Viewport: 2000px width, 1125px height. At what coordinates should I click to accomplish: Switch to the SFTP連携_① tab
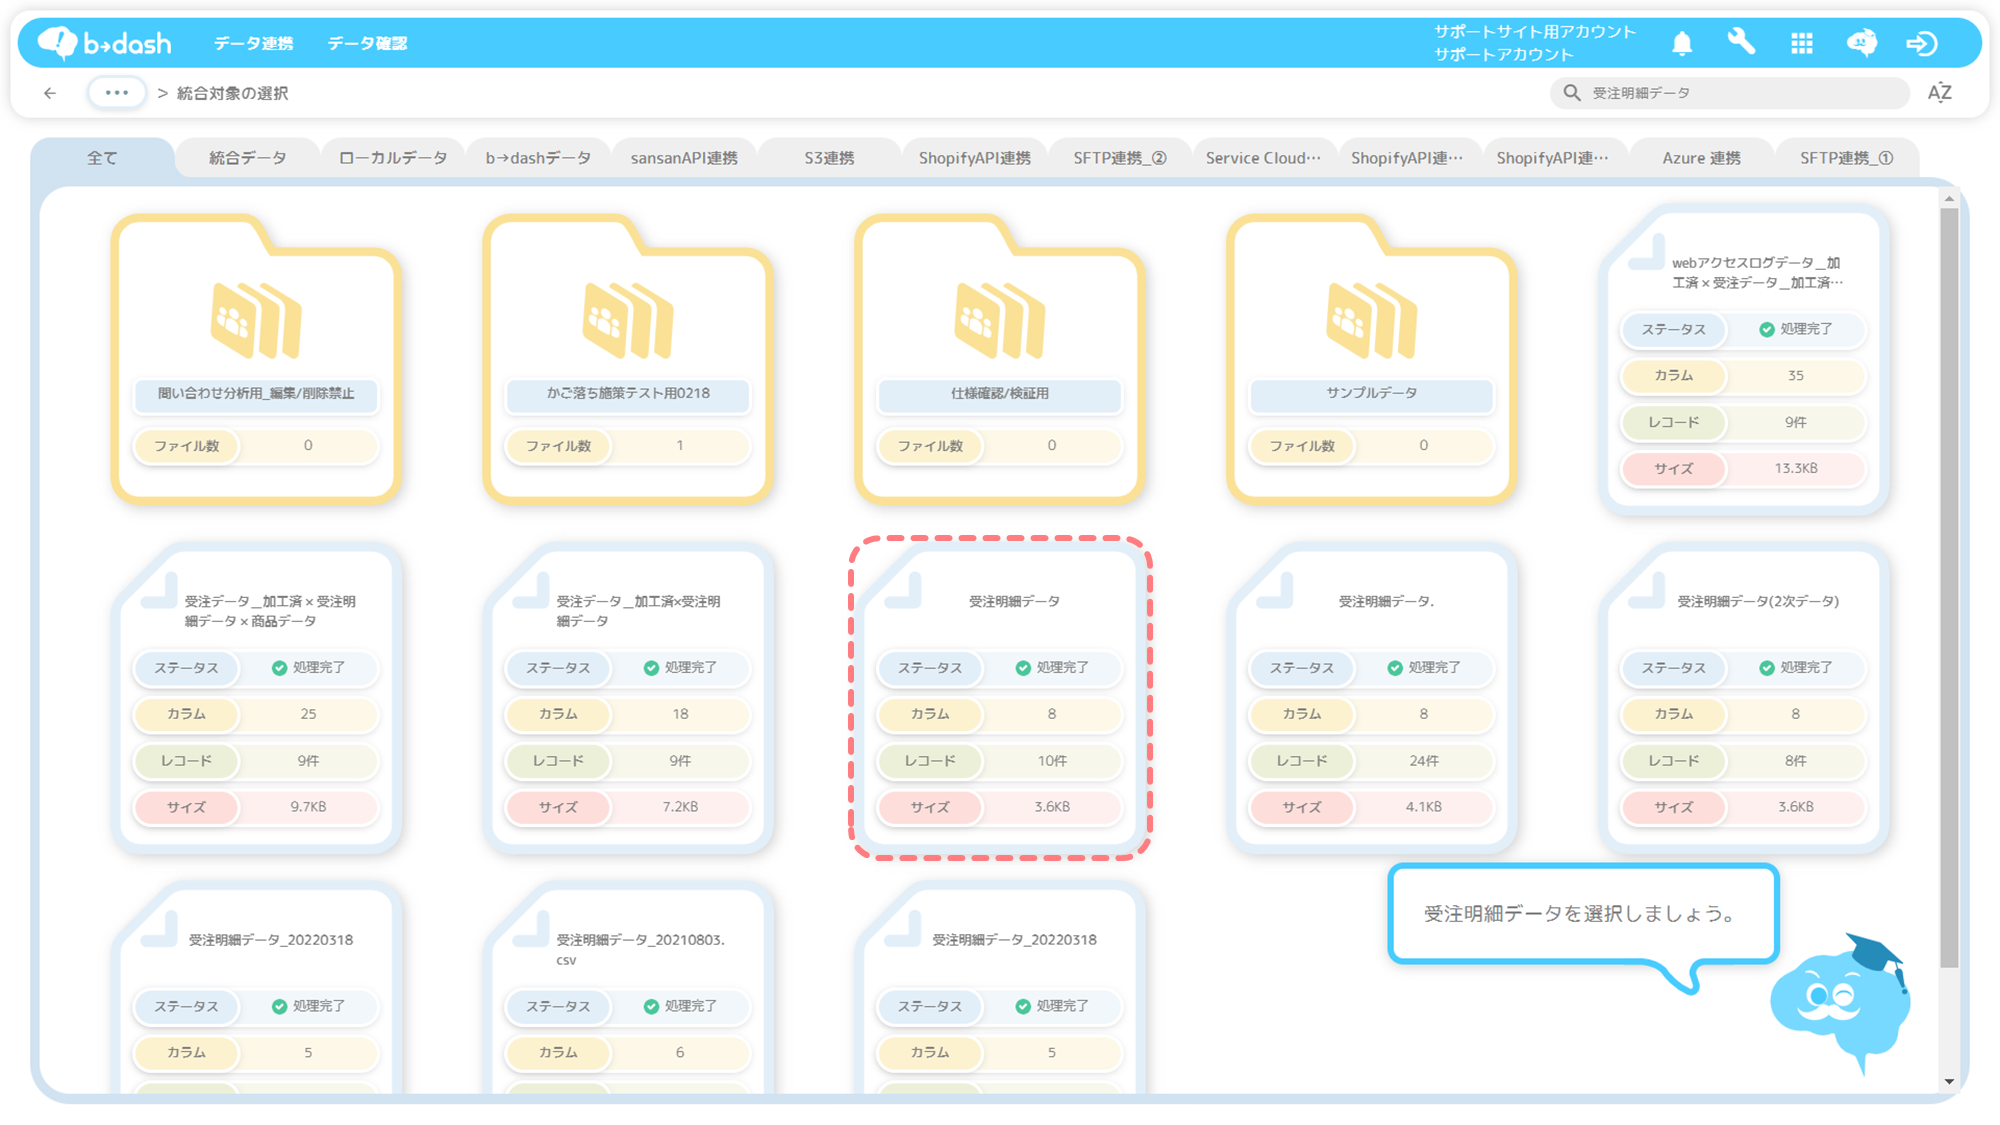(1846, 158)
